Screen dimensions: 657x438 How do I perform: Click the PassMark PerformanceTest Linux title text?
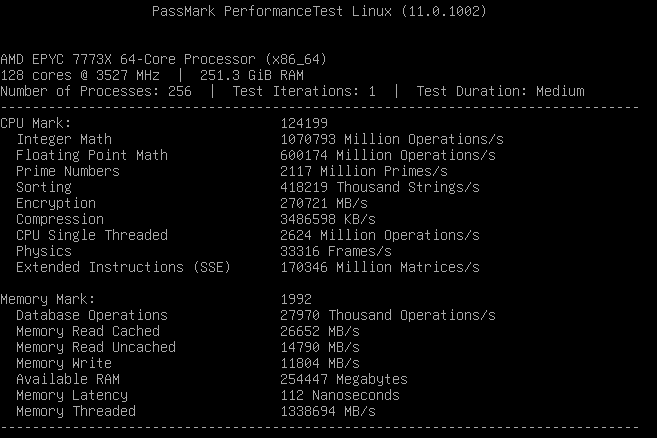tap(319, 11)
